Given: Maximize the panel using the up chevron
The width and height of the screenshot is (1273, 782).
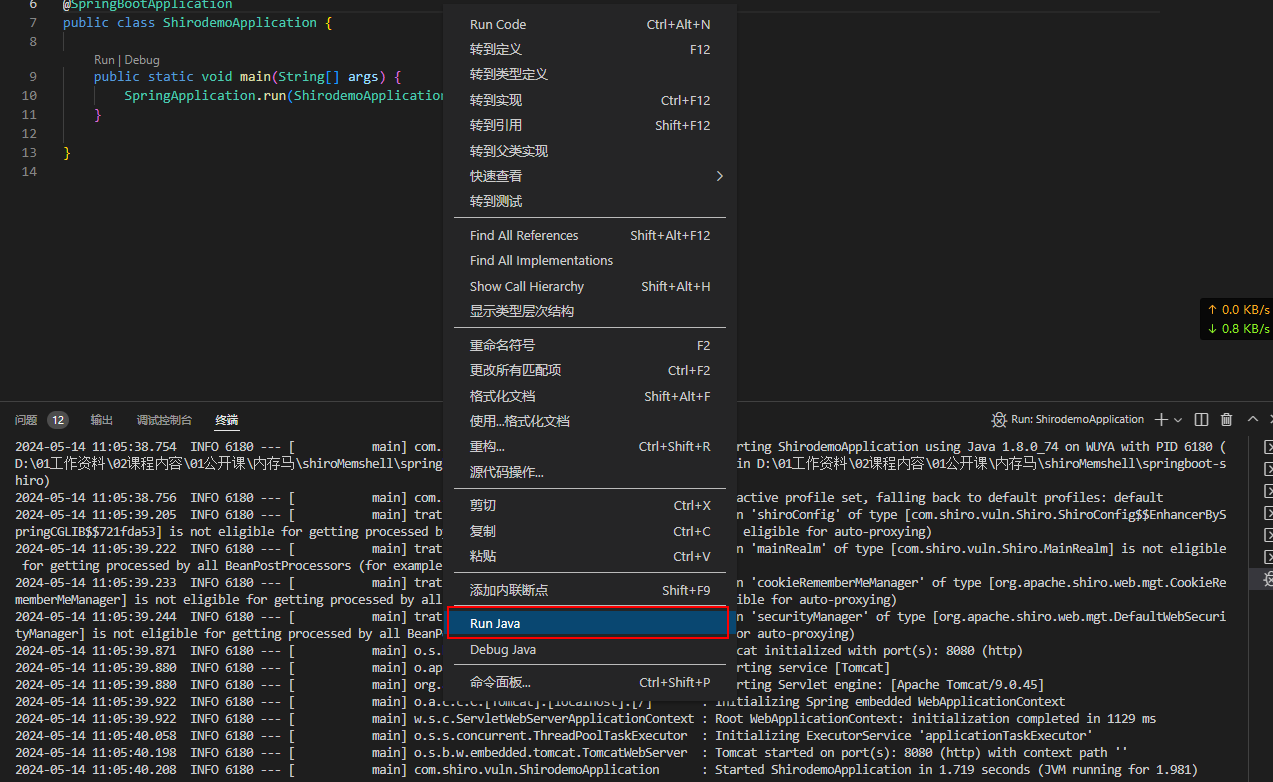Looking at the screenshot, I should [1253, 420].
